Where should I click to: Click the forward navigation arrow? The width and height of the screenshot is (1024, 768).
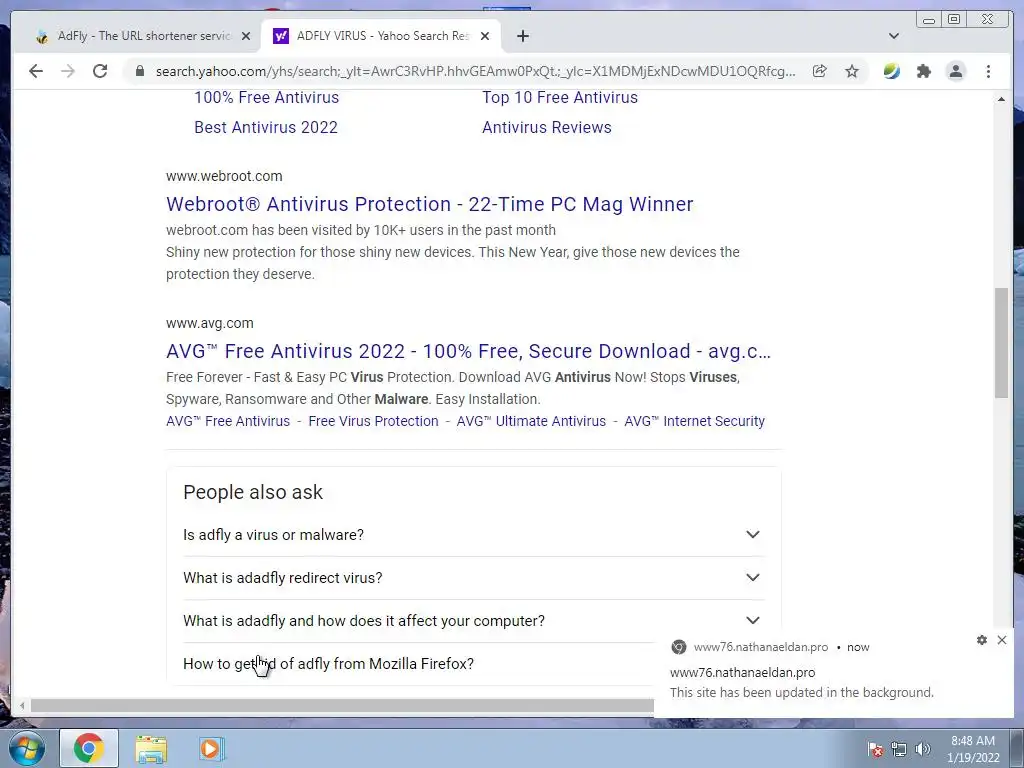[68, 71]
